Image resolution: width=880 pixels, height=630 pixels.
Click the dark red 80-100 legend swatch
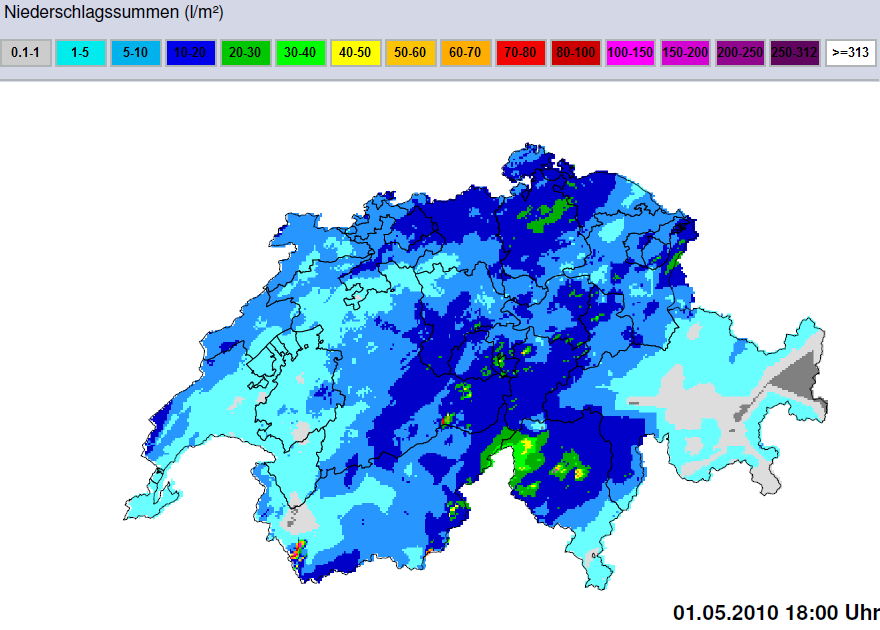[576, 53]
